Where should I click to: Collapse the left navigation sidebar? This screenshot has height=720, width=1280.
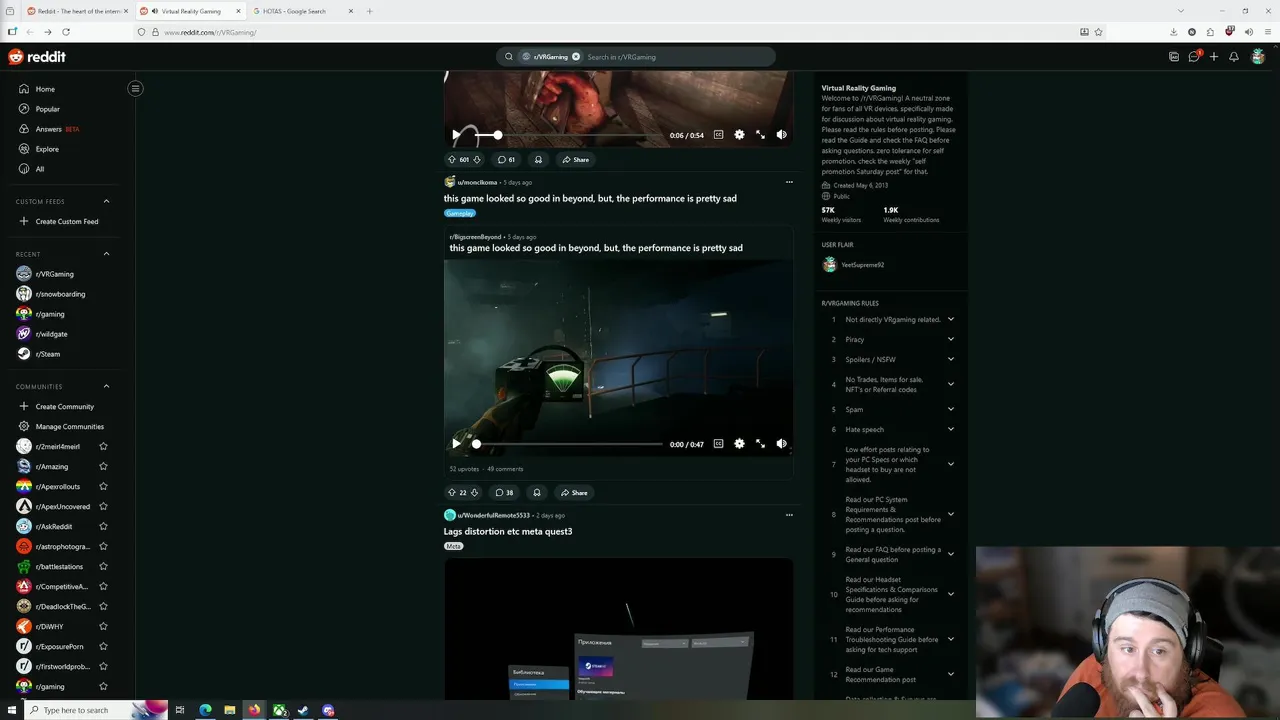pyautogui.click(x=135, y=88)
